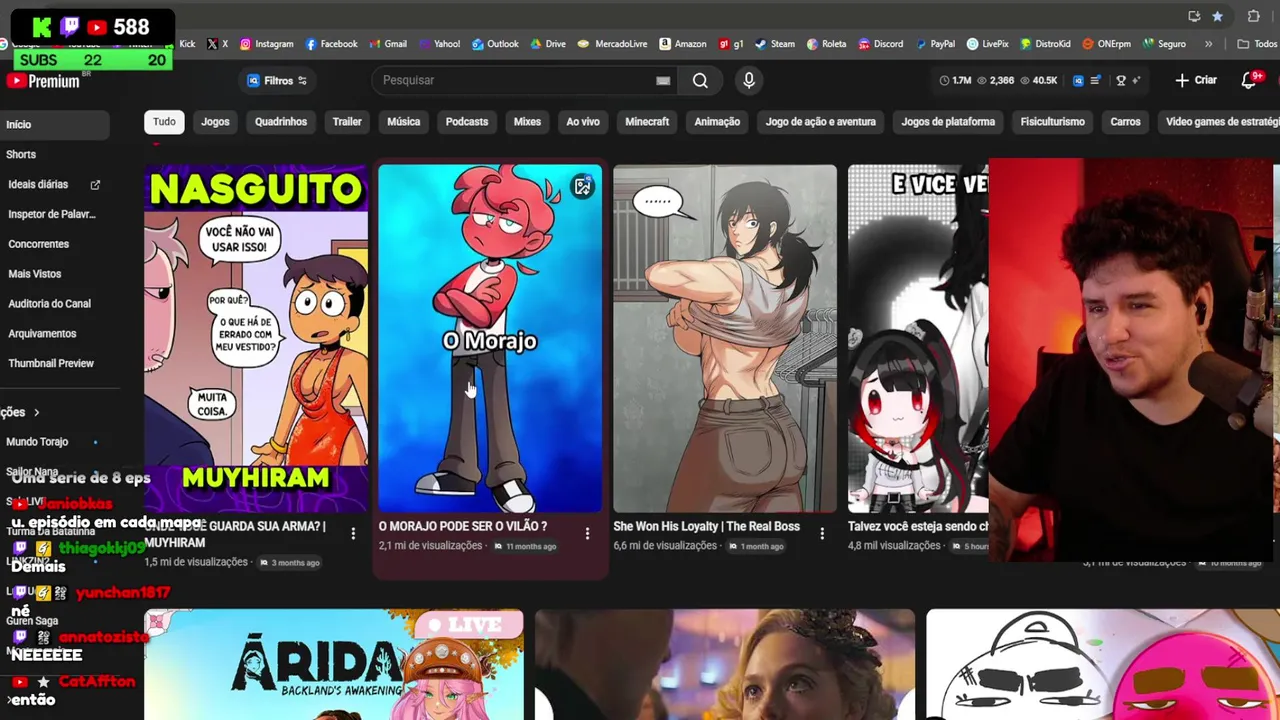Open the notifications bell
1280x720 pixels.
(1249, 81)
